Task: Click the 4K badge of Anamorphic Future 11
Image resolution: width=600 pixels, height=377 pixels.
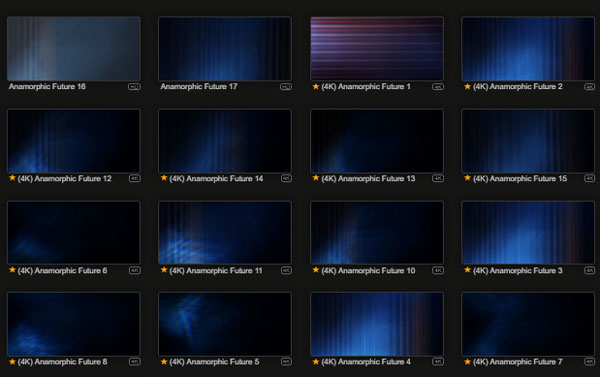Action: 286,271
